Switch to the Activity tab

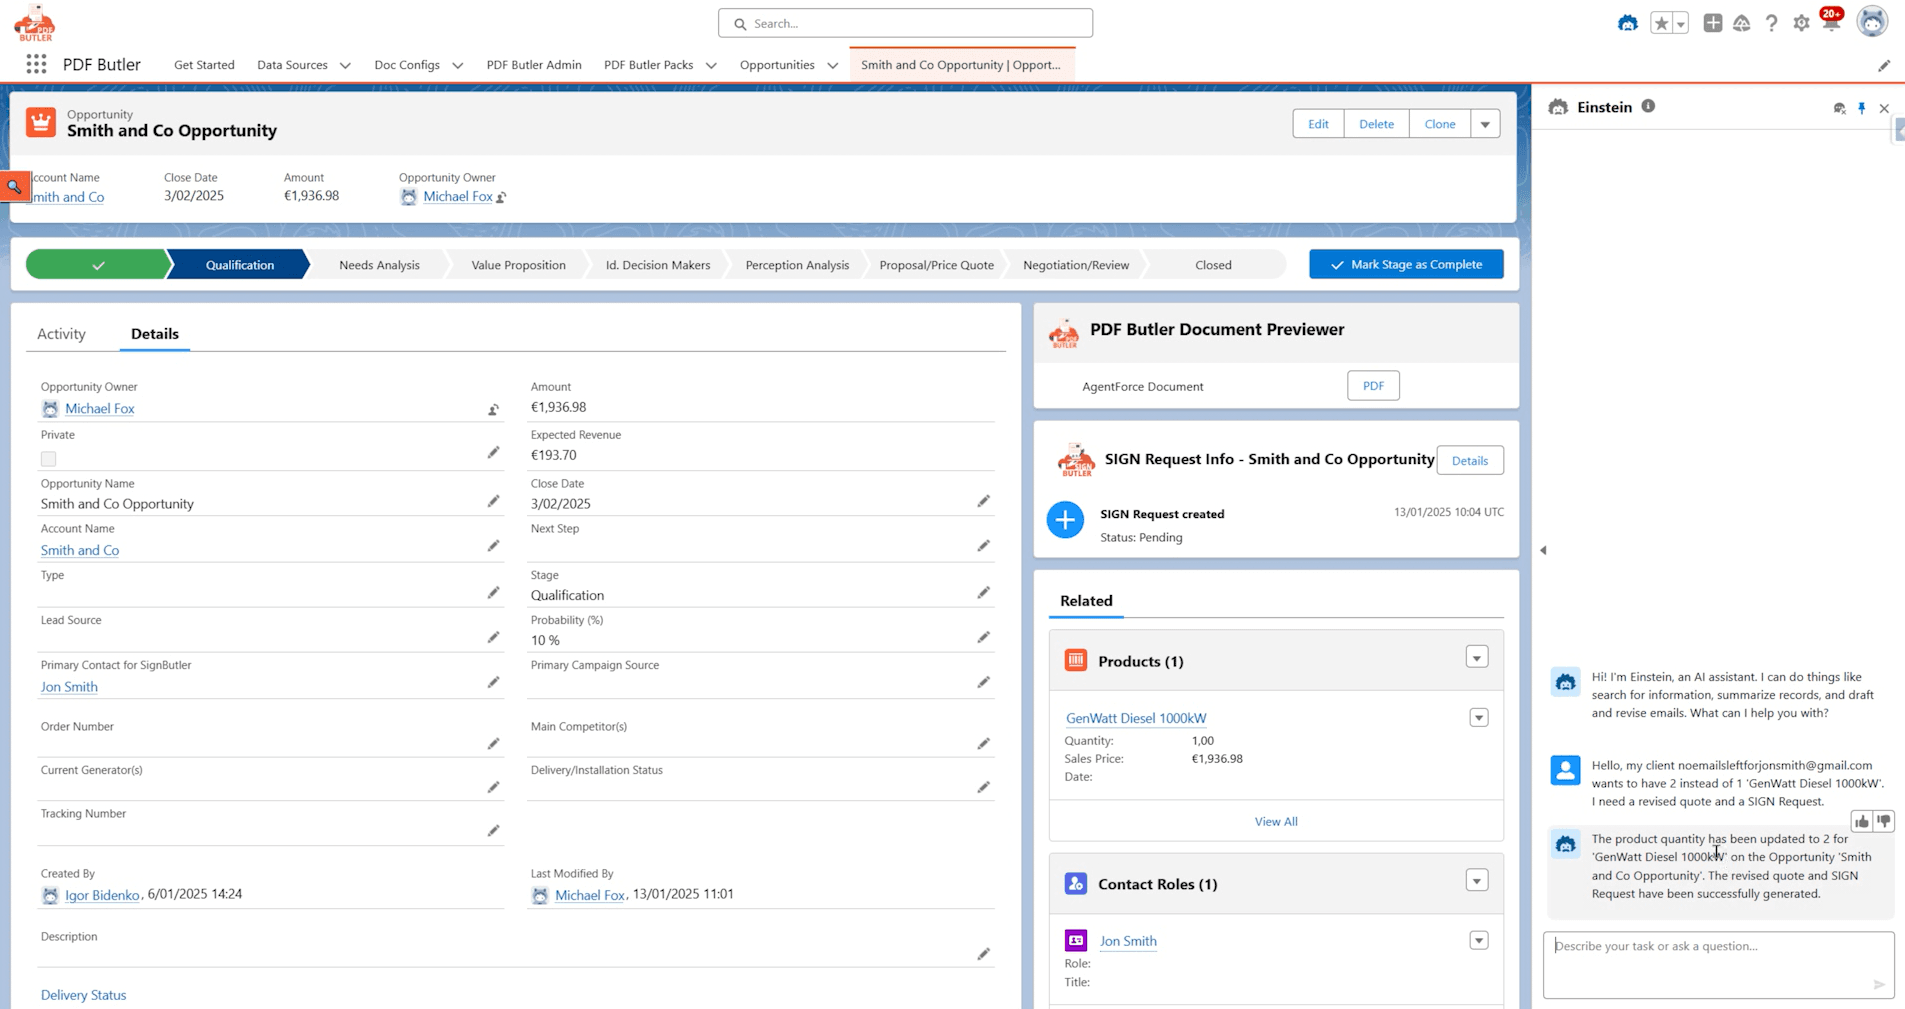pyautogui.click(x=61, y=334)
